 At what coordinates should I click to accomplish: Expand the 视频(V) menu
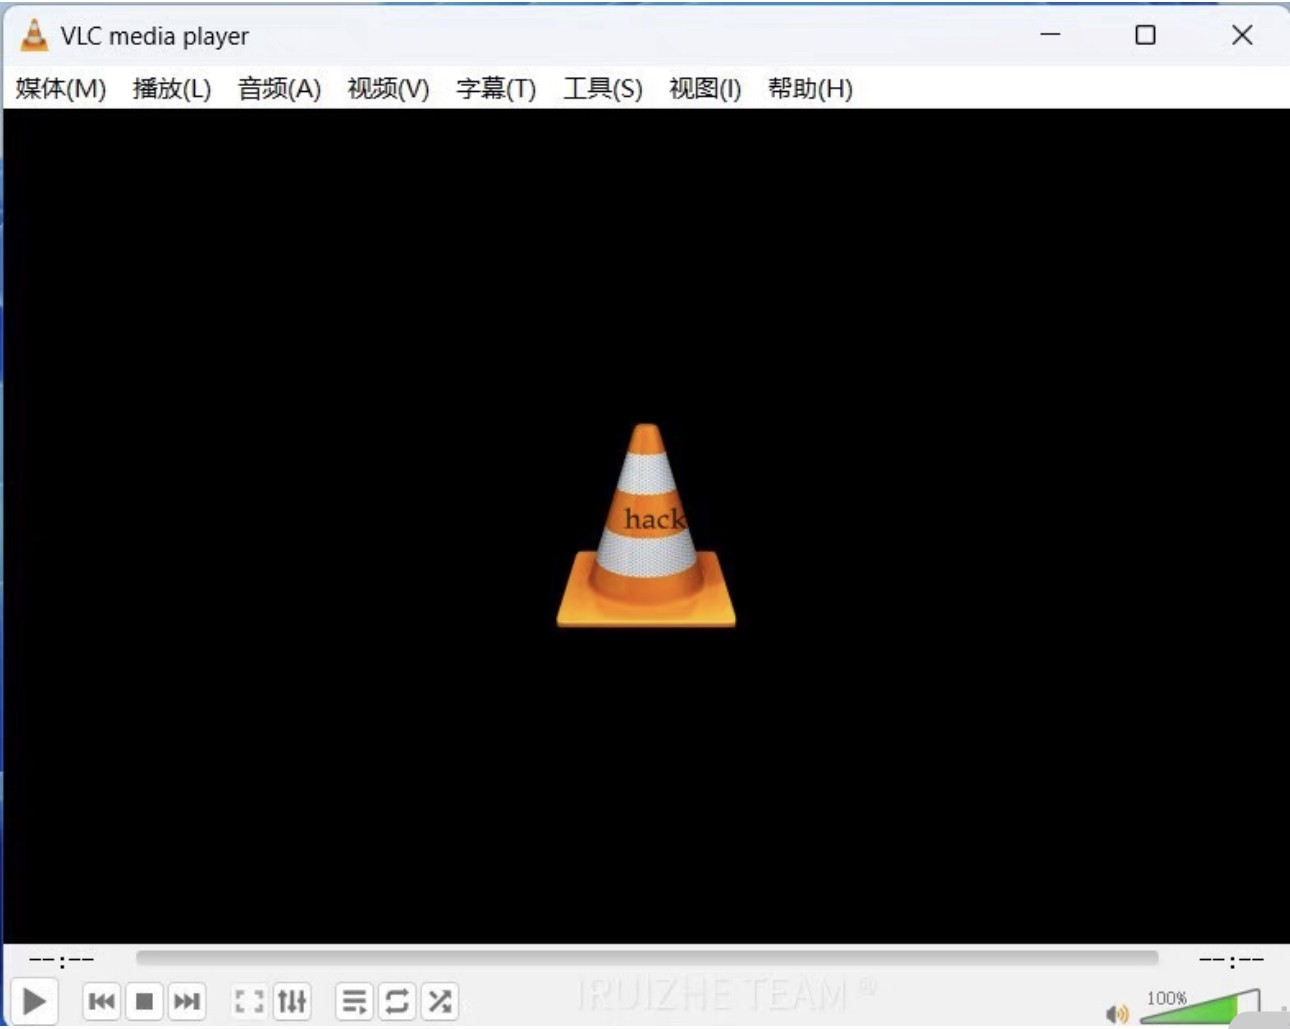coord(388,89)
